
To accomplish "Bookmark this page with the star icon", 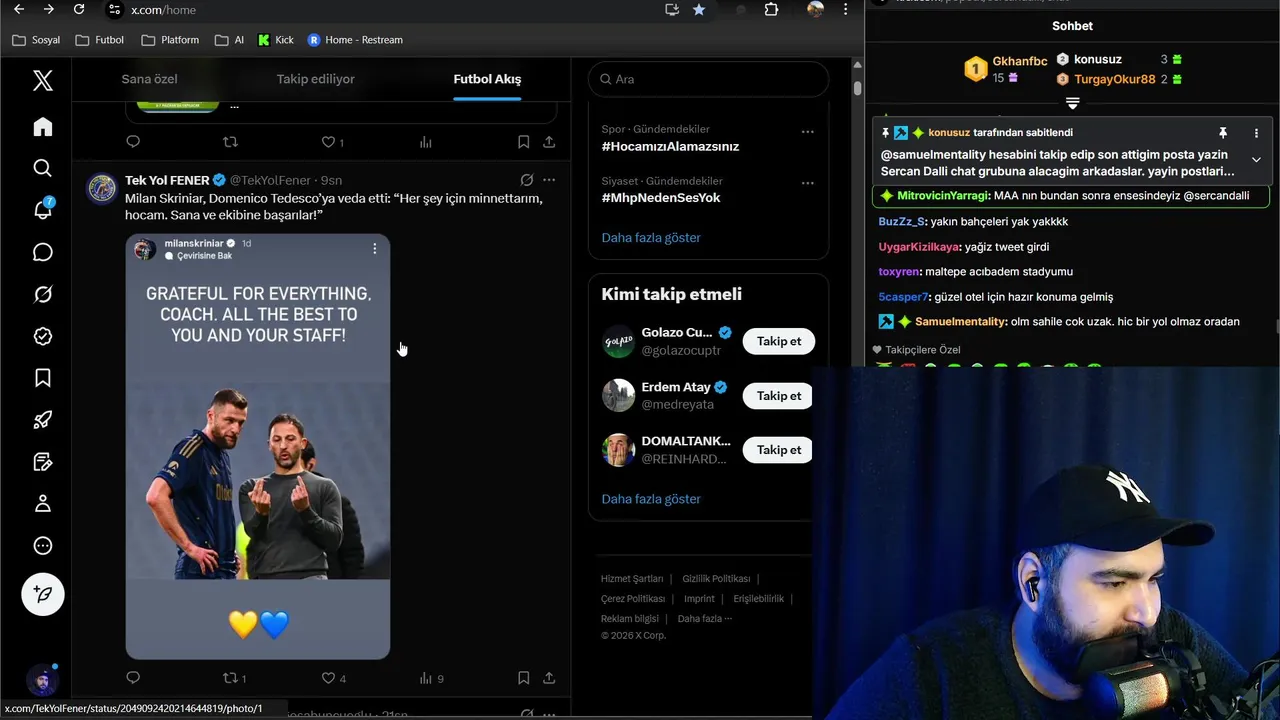I will [699, 9].
